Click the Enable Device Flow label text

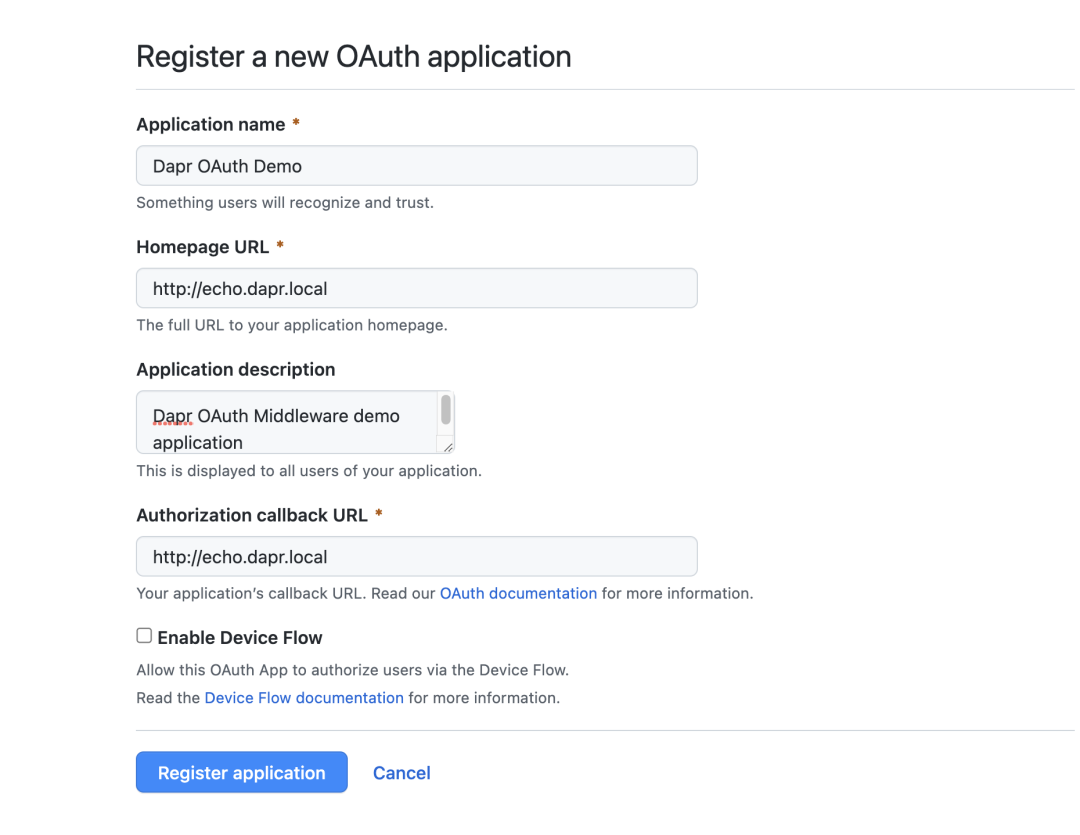[x=240, y=638]
